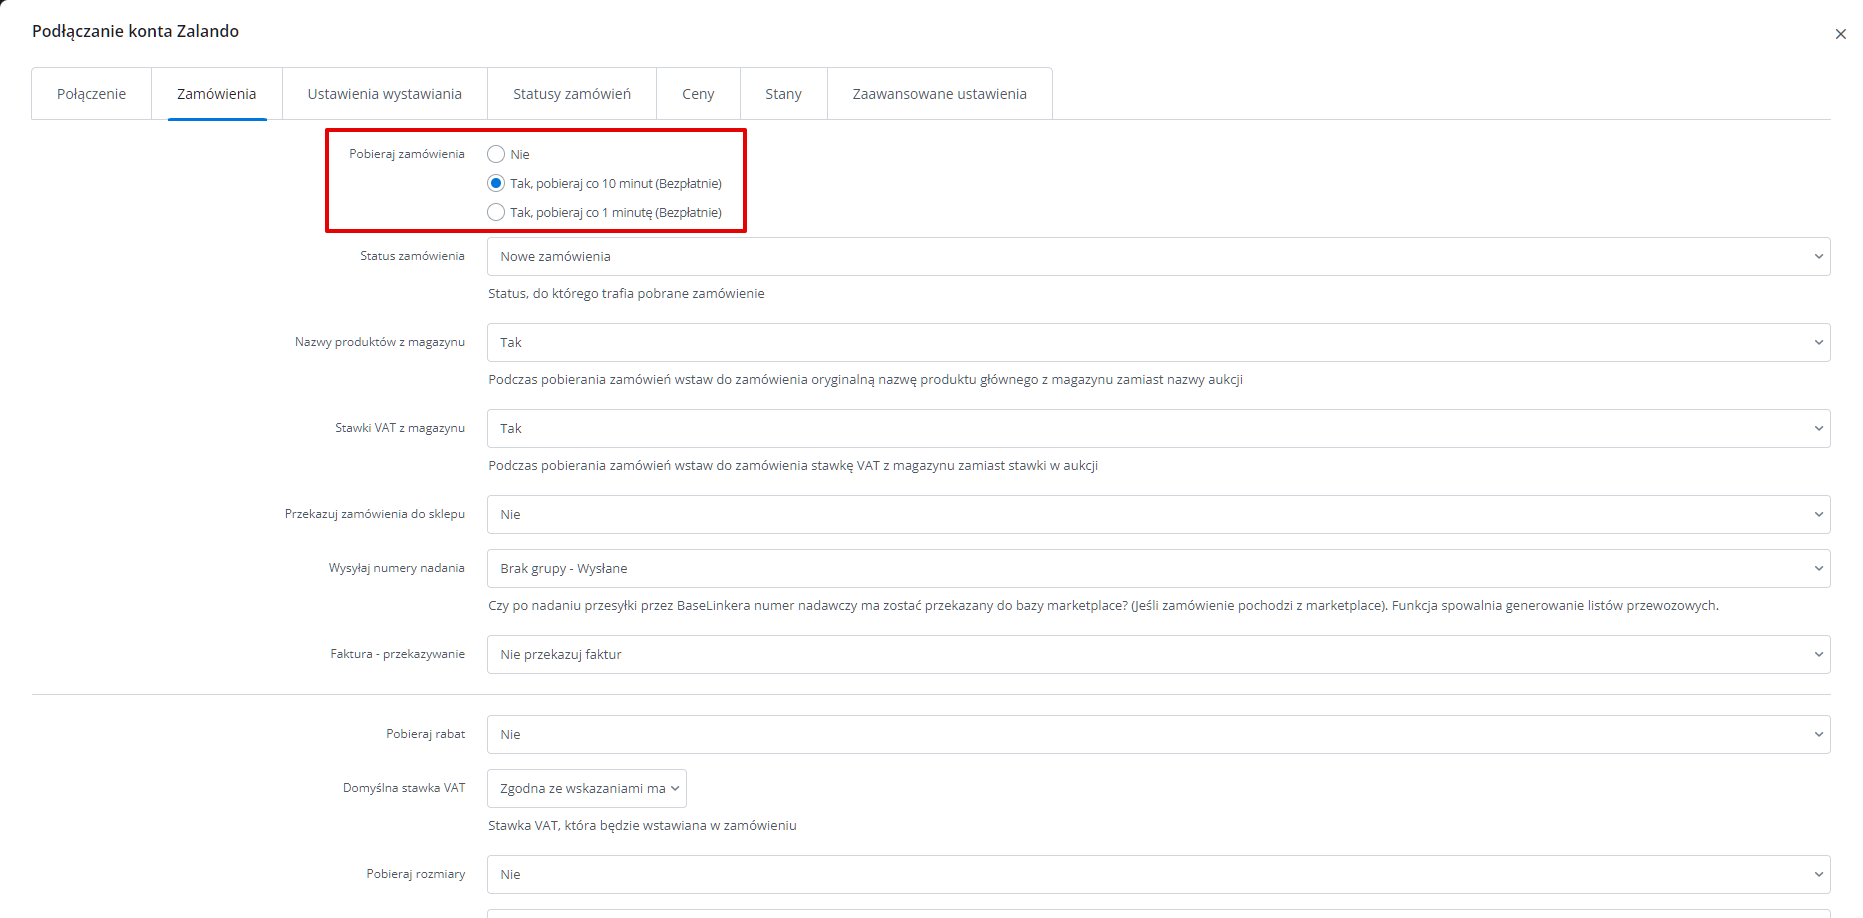The height and width of the screenshot is (918, 1863).
Task: Click the 'Faktura - przekazywanie' label
Action: pos(398,654)
